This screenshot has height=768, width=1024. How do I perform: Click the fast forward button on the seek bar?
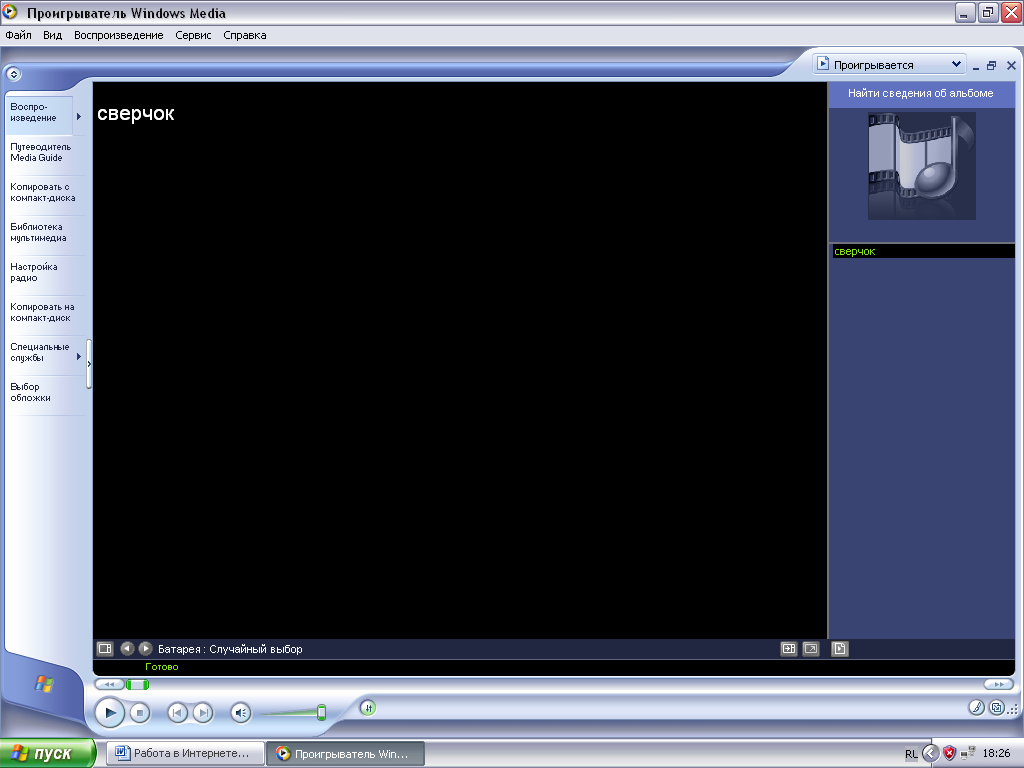[998, 684]
